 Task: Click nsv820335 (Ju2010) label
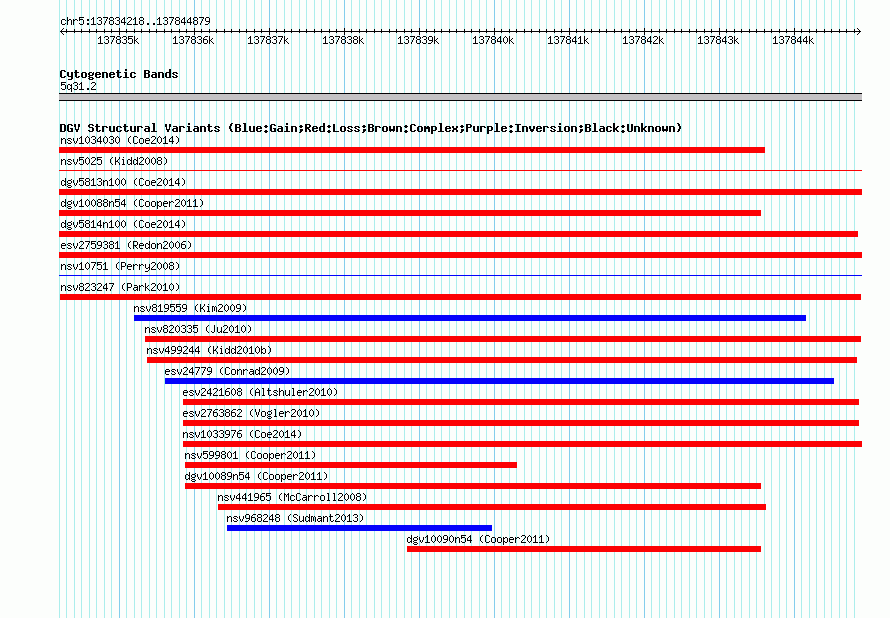[x=198, y=329]
